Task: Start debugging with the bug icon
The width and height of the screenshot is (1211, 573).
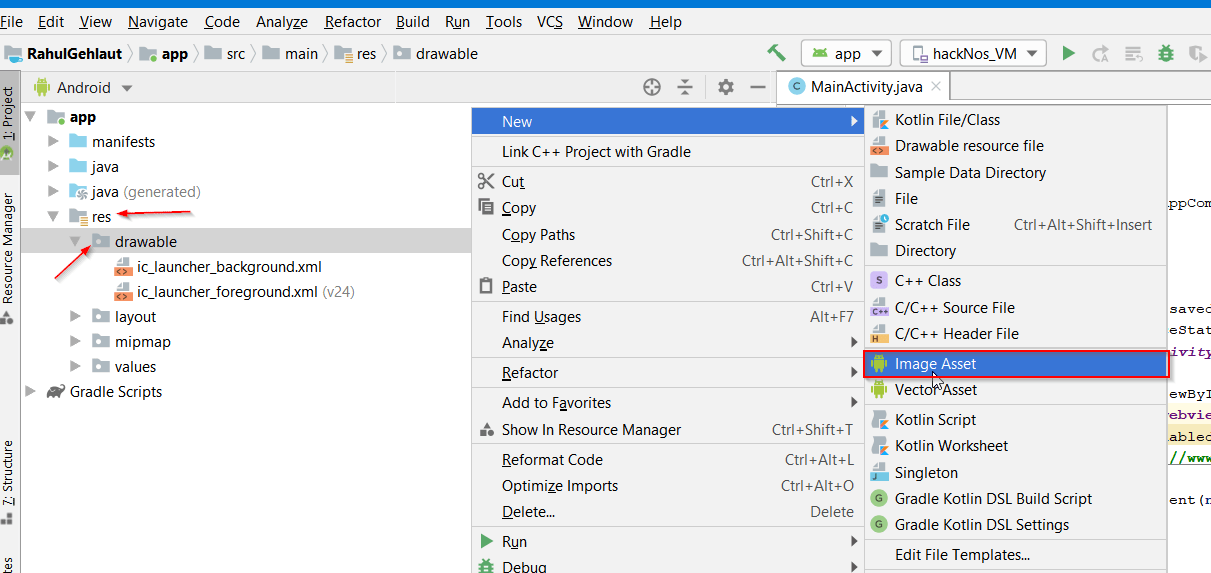Action: (1166, 53)
